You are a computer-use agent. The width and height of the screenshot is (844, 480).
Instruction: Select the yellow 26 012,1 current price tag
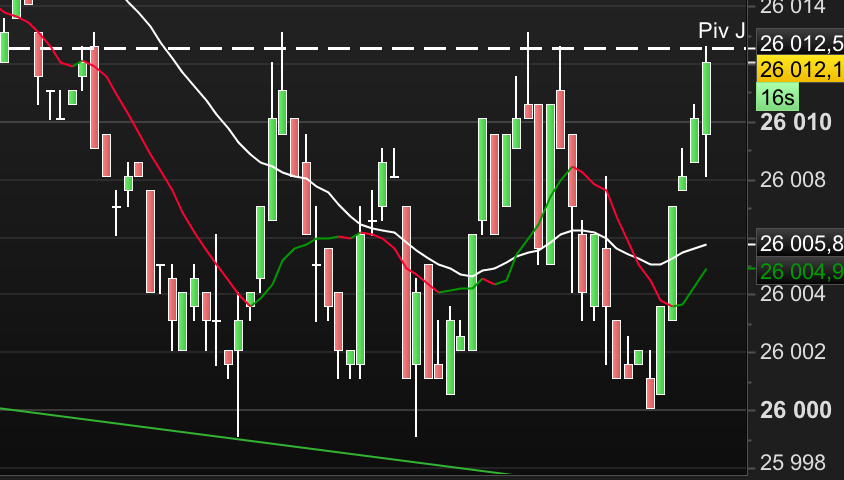click(800, 69)
